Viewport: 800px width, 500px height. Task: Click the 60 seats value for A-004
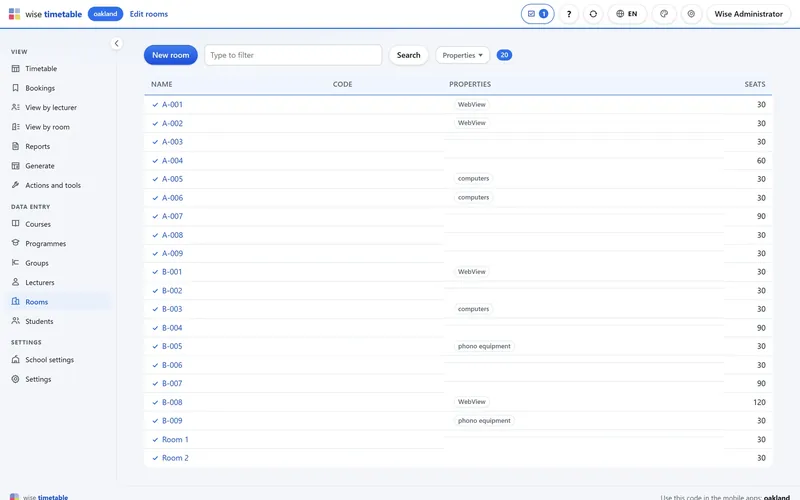(x=761, y=160)
